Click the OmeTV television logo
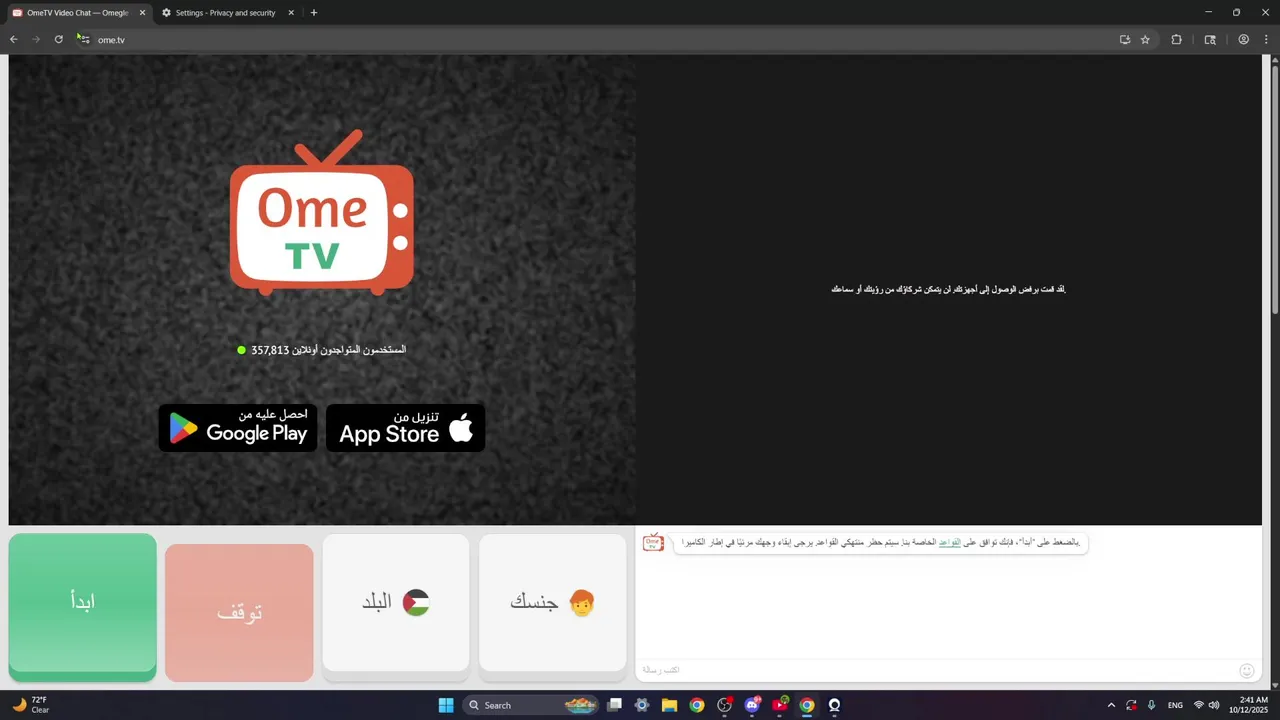This screenshot has height=720, width=1280. (x=322, y=212)
